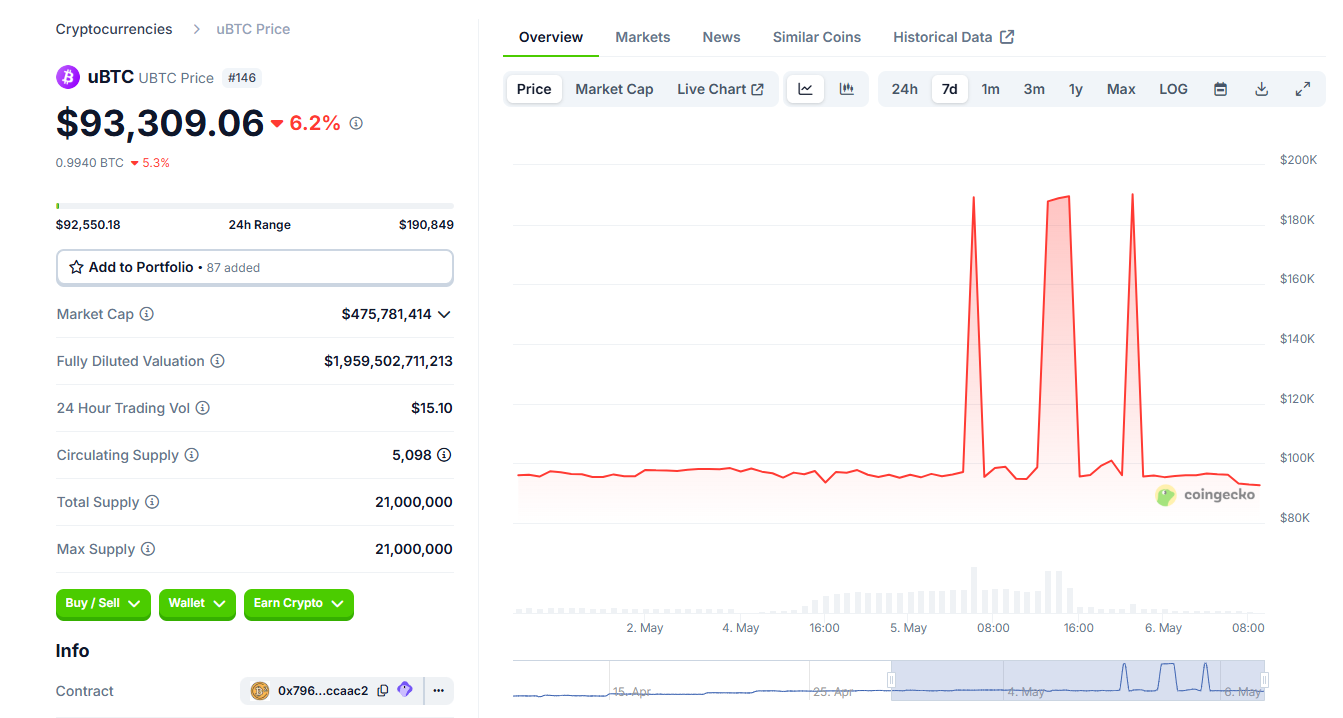The height and width of the screenshot is (718, 1343).
Task: Click Historical Data external link icon
Action: tap(1007, 37)
